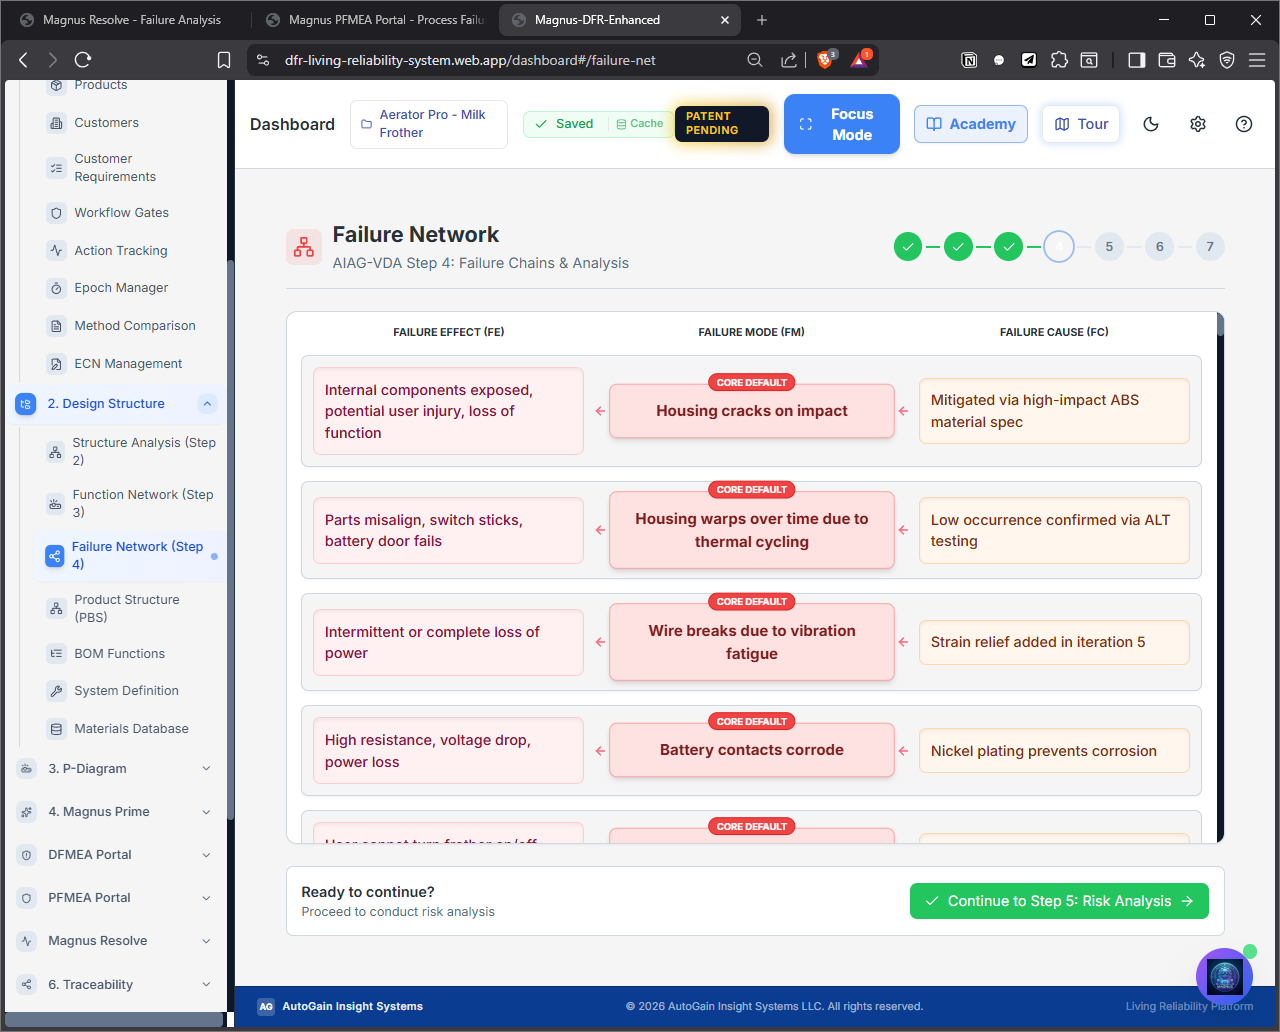
Task: Click Action Tracking pulse icon
Action: click(56, 251)
